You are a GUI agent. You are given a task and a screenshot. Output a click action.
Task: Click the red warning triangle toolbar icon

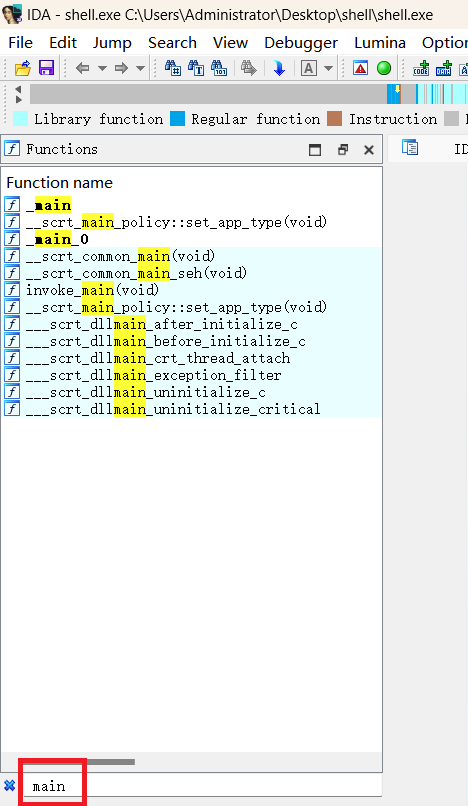[x=361, y=68]
